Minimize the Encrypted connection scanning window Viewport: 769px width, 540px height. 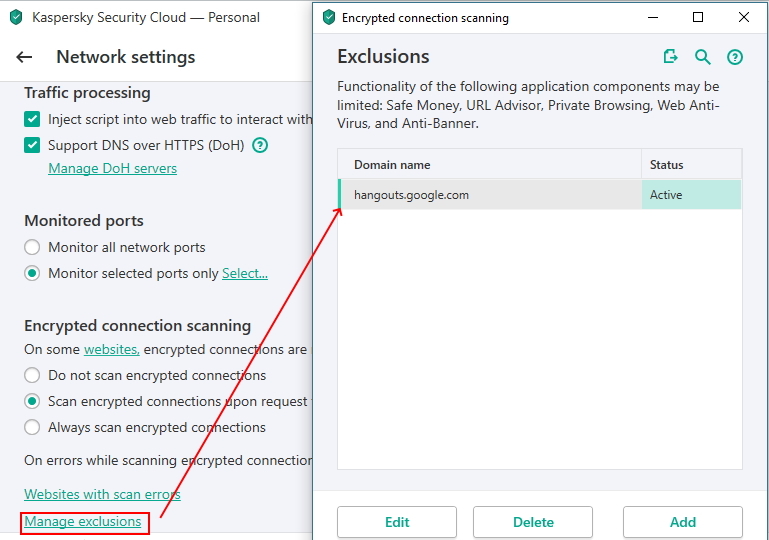point(653,18)
